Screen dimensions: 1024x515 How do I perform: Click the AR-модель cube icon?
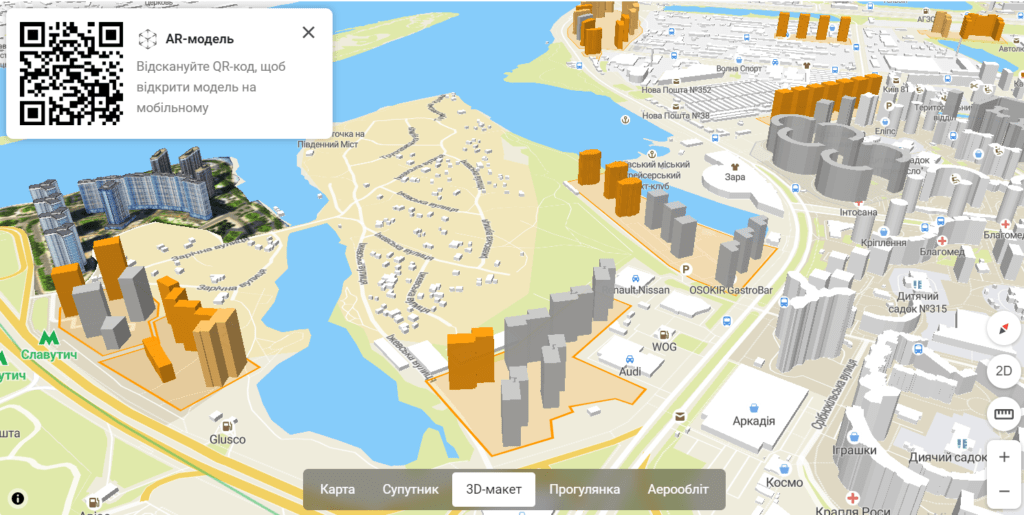[x=148, y=39]
